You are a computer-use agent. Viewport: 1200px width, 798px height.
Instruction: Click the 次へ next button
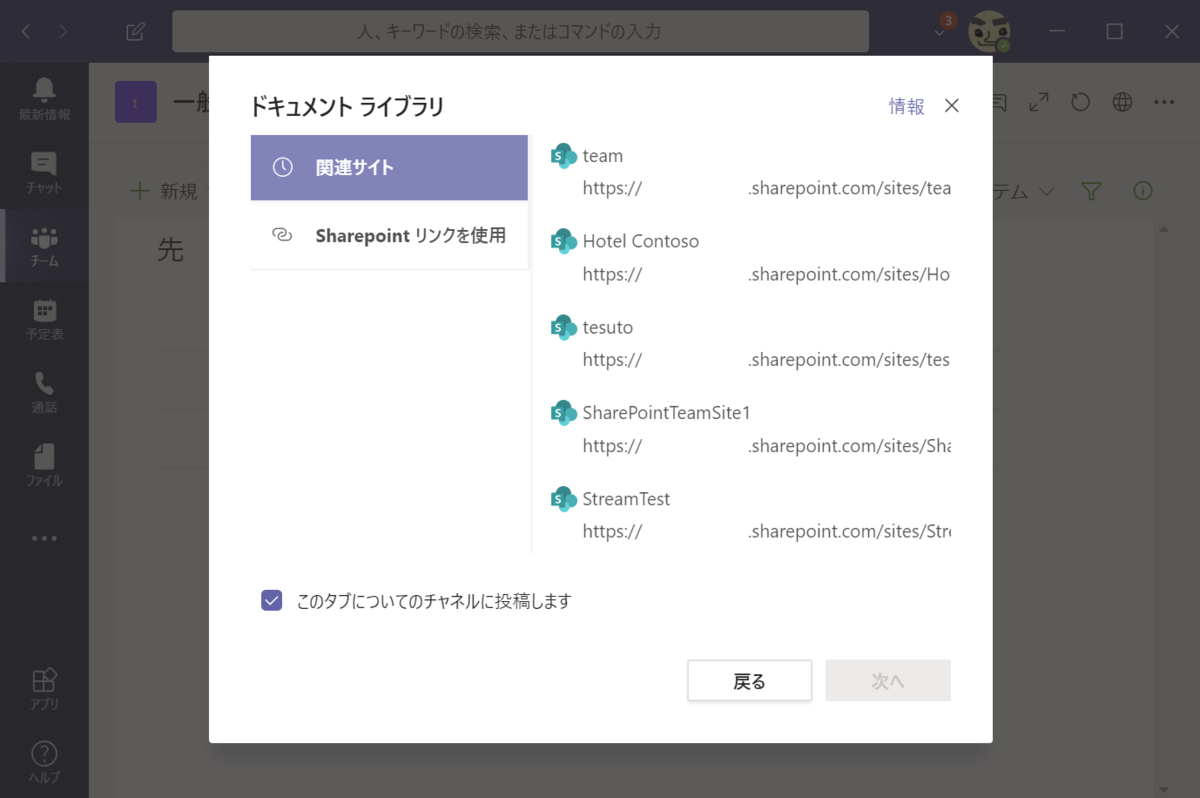pyautogui.click(x=888, y=681)
